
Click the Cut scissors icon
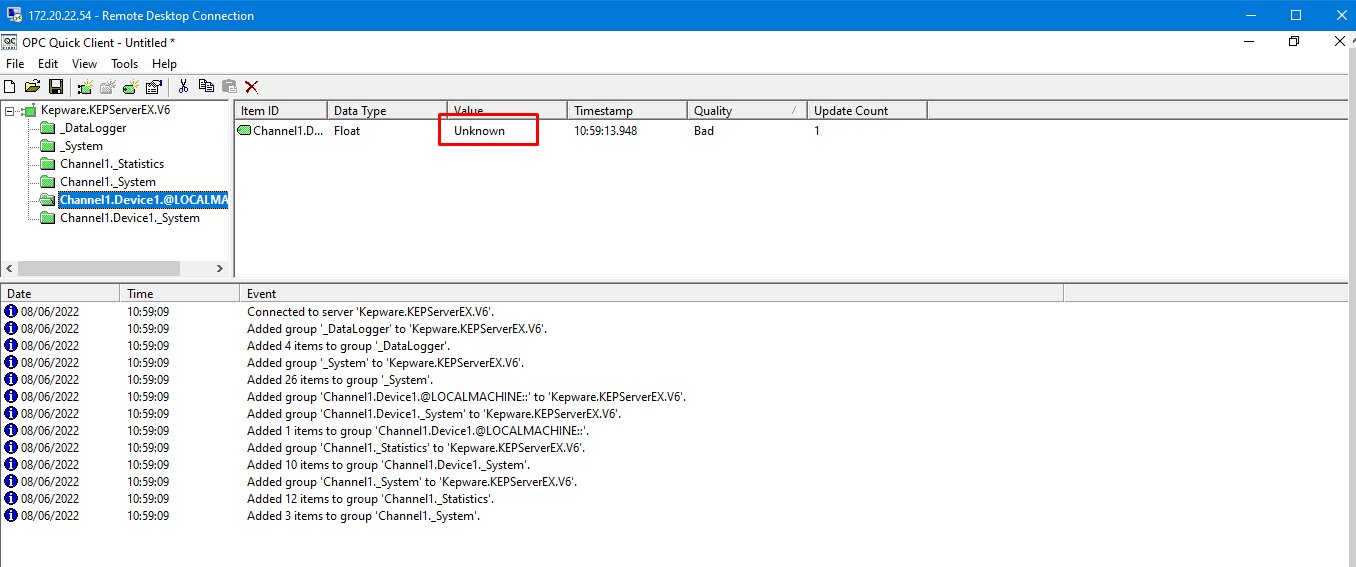coord(183,87)
